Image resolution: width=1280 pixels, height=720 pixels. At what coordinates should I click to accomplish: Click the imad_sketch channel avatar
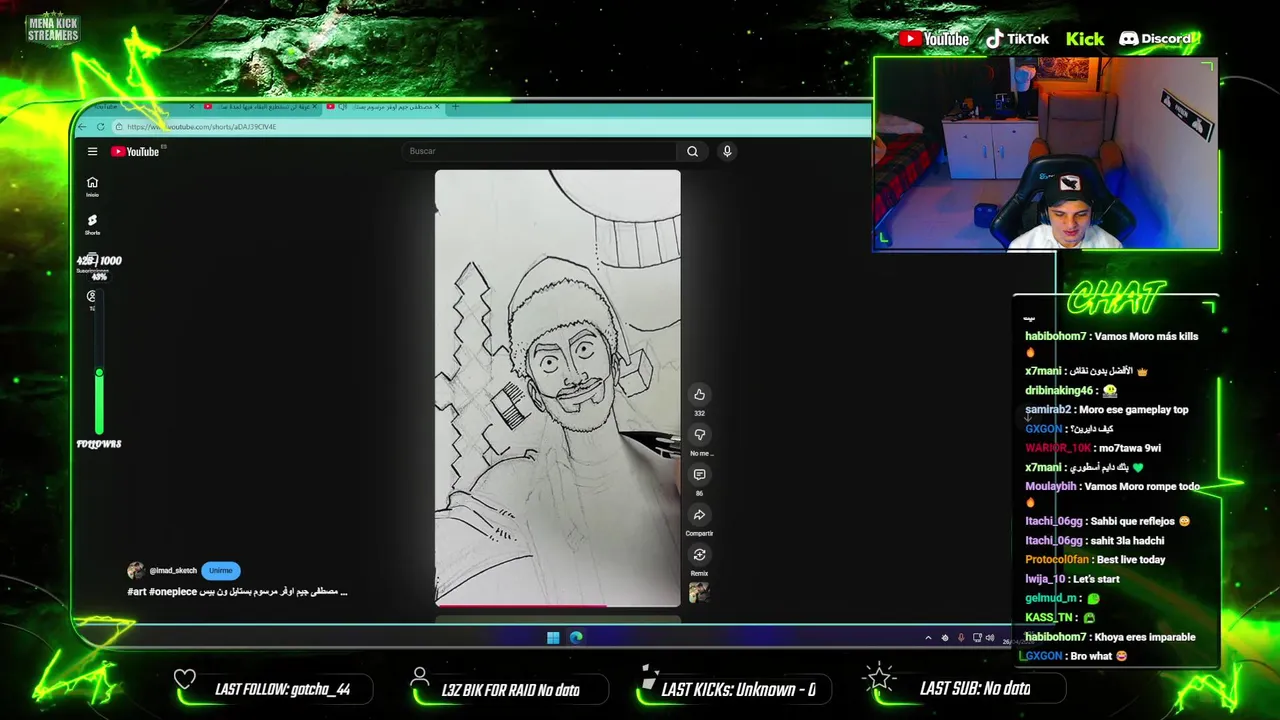coord(136,570)
